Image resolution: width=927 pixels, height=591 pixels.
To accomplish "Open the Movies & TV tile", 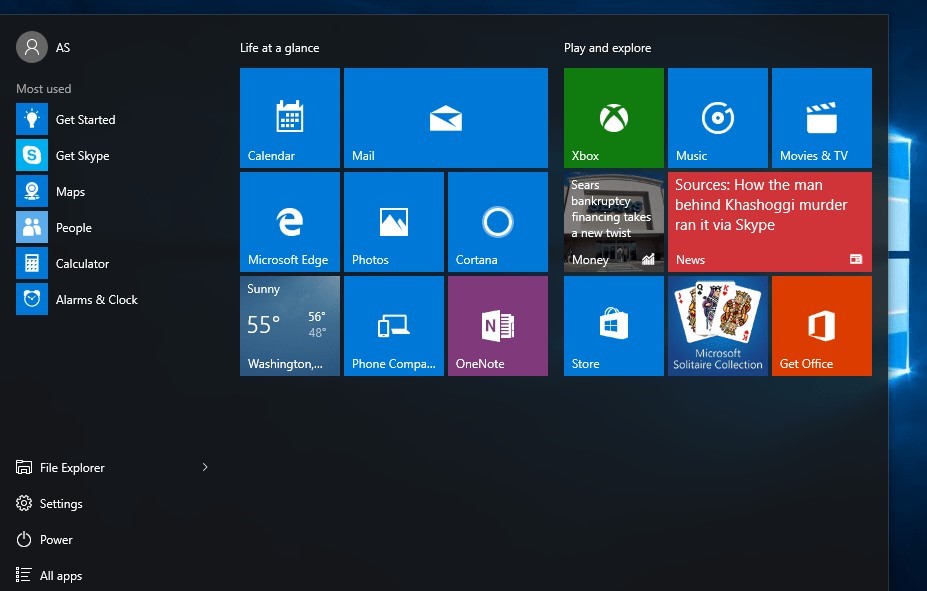I will 822,118.
